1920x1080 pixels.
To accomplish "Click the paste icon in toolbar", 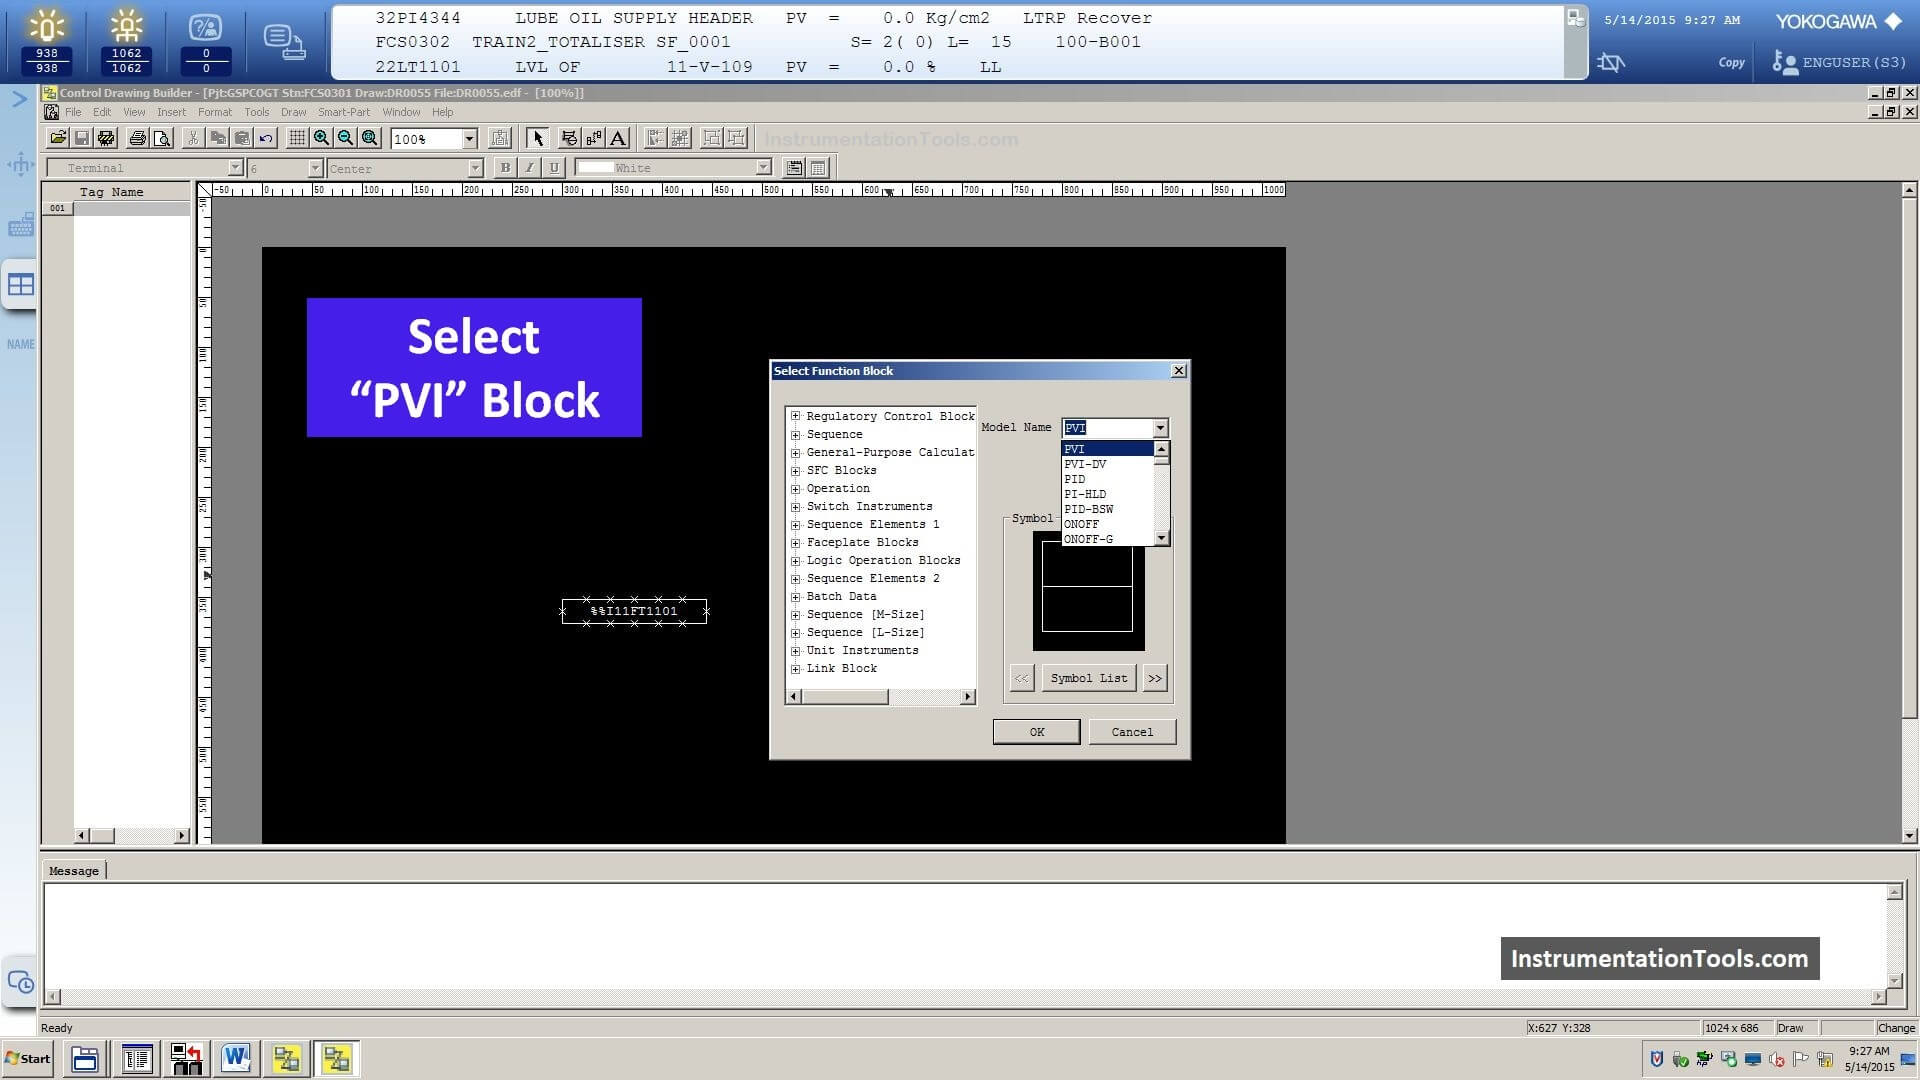I will point(241,139).
